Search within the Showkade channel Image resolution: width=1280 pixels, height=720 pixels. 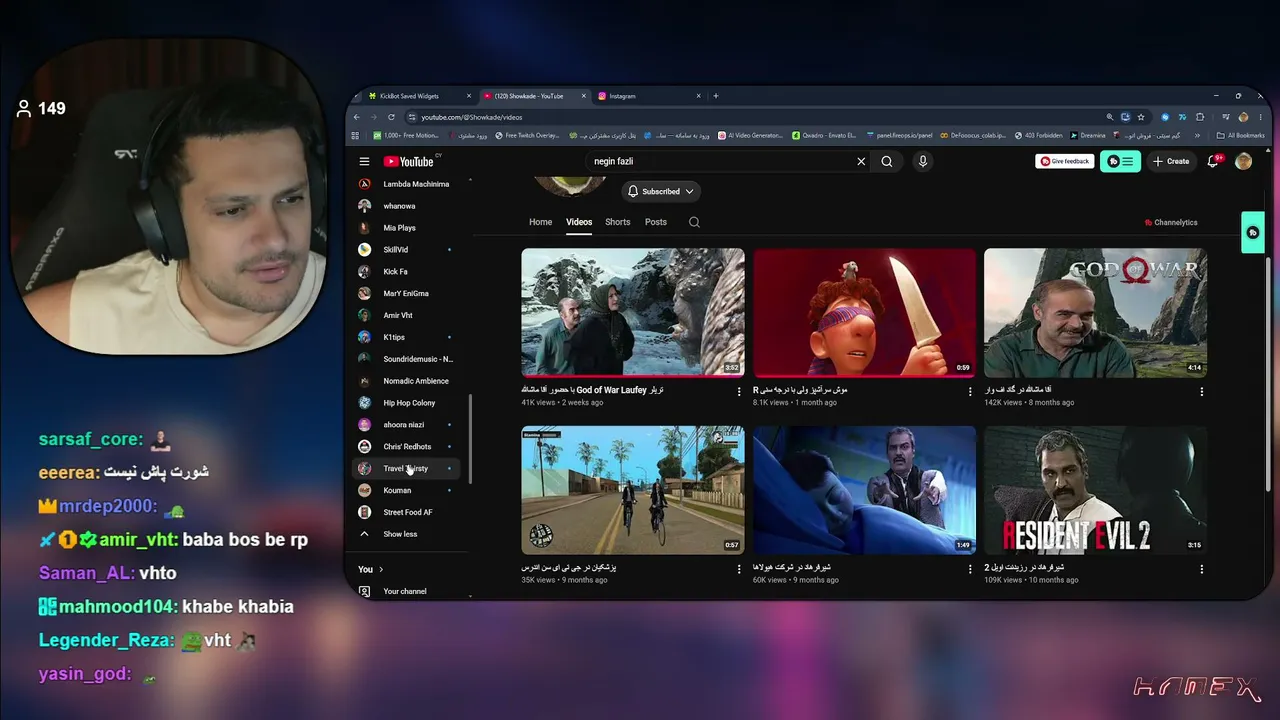(694, 222)
